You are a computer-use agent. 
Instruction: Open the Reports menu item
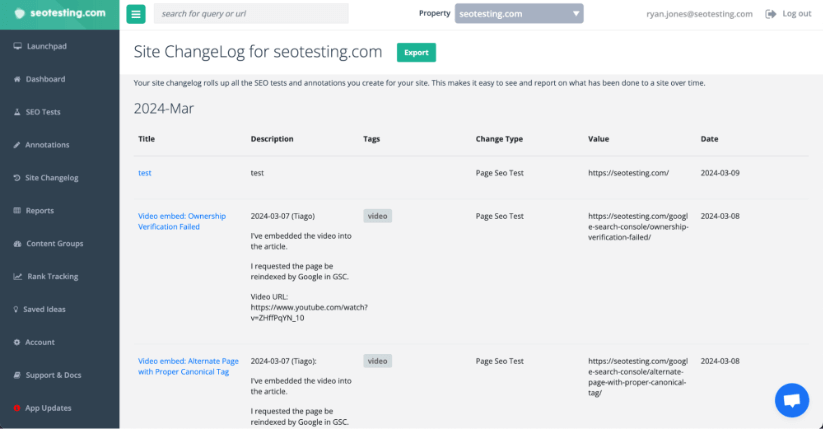pos(40,211)
